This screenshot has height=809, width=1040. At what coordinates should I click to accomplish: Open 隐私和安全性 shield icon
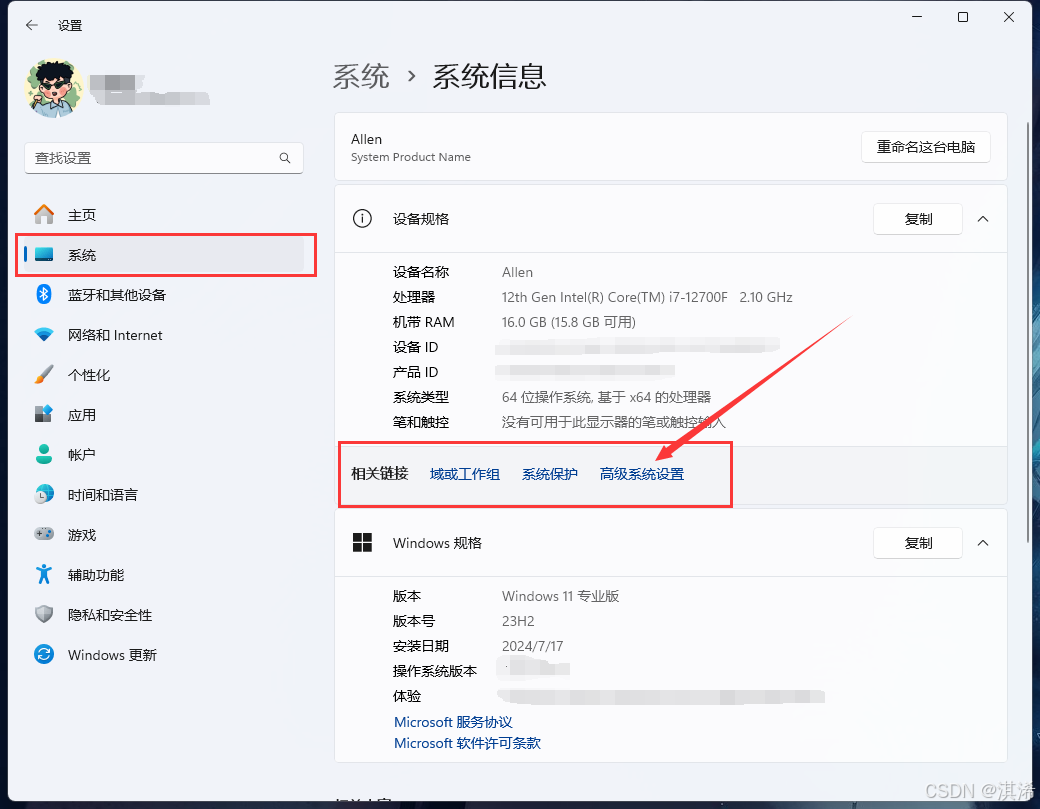click(44, 614)
